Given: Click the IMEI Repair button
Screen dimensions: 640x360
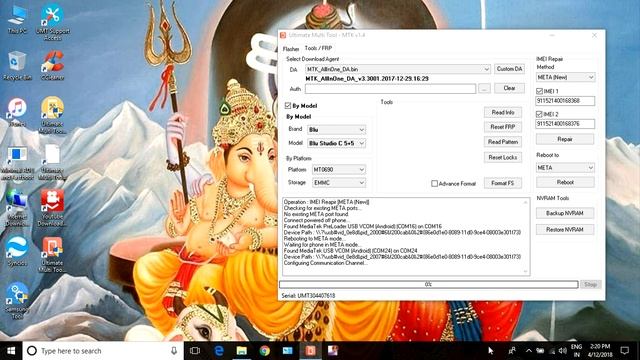Looking at the screenshot, I should [x=565, y=139].
